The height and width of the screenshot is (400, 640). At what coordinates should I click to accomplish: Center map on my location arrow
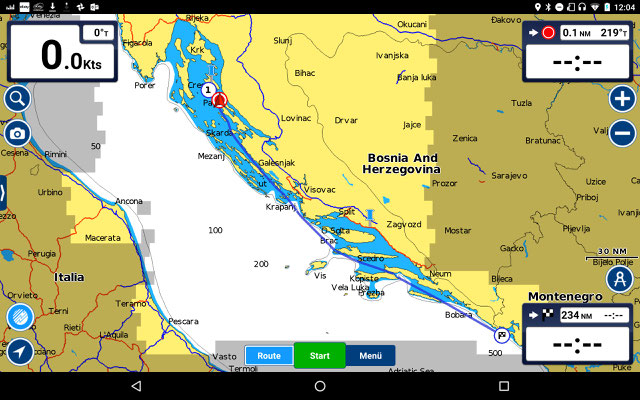pos(20,351)
